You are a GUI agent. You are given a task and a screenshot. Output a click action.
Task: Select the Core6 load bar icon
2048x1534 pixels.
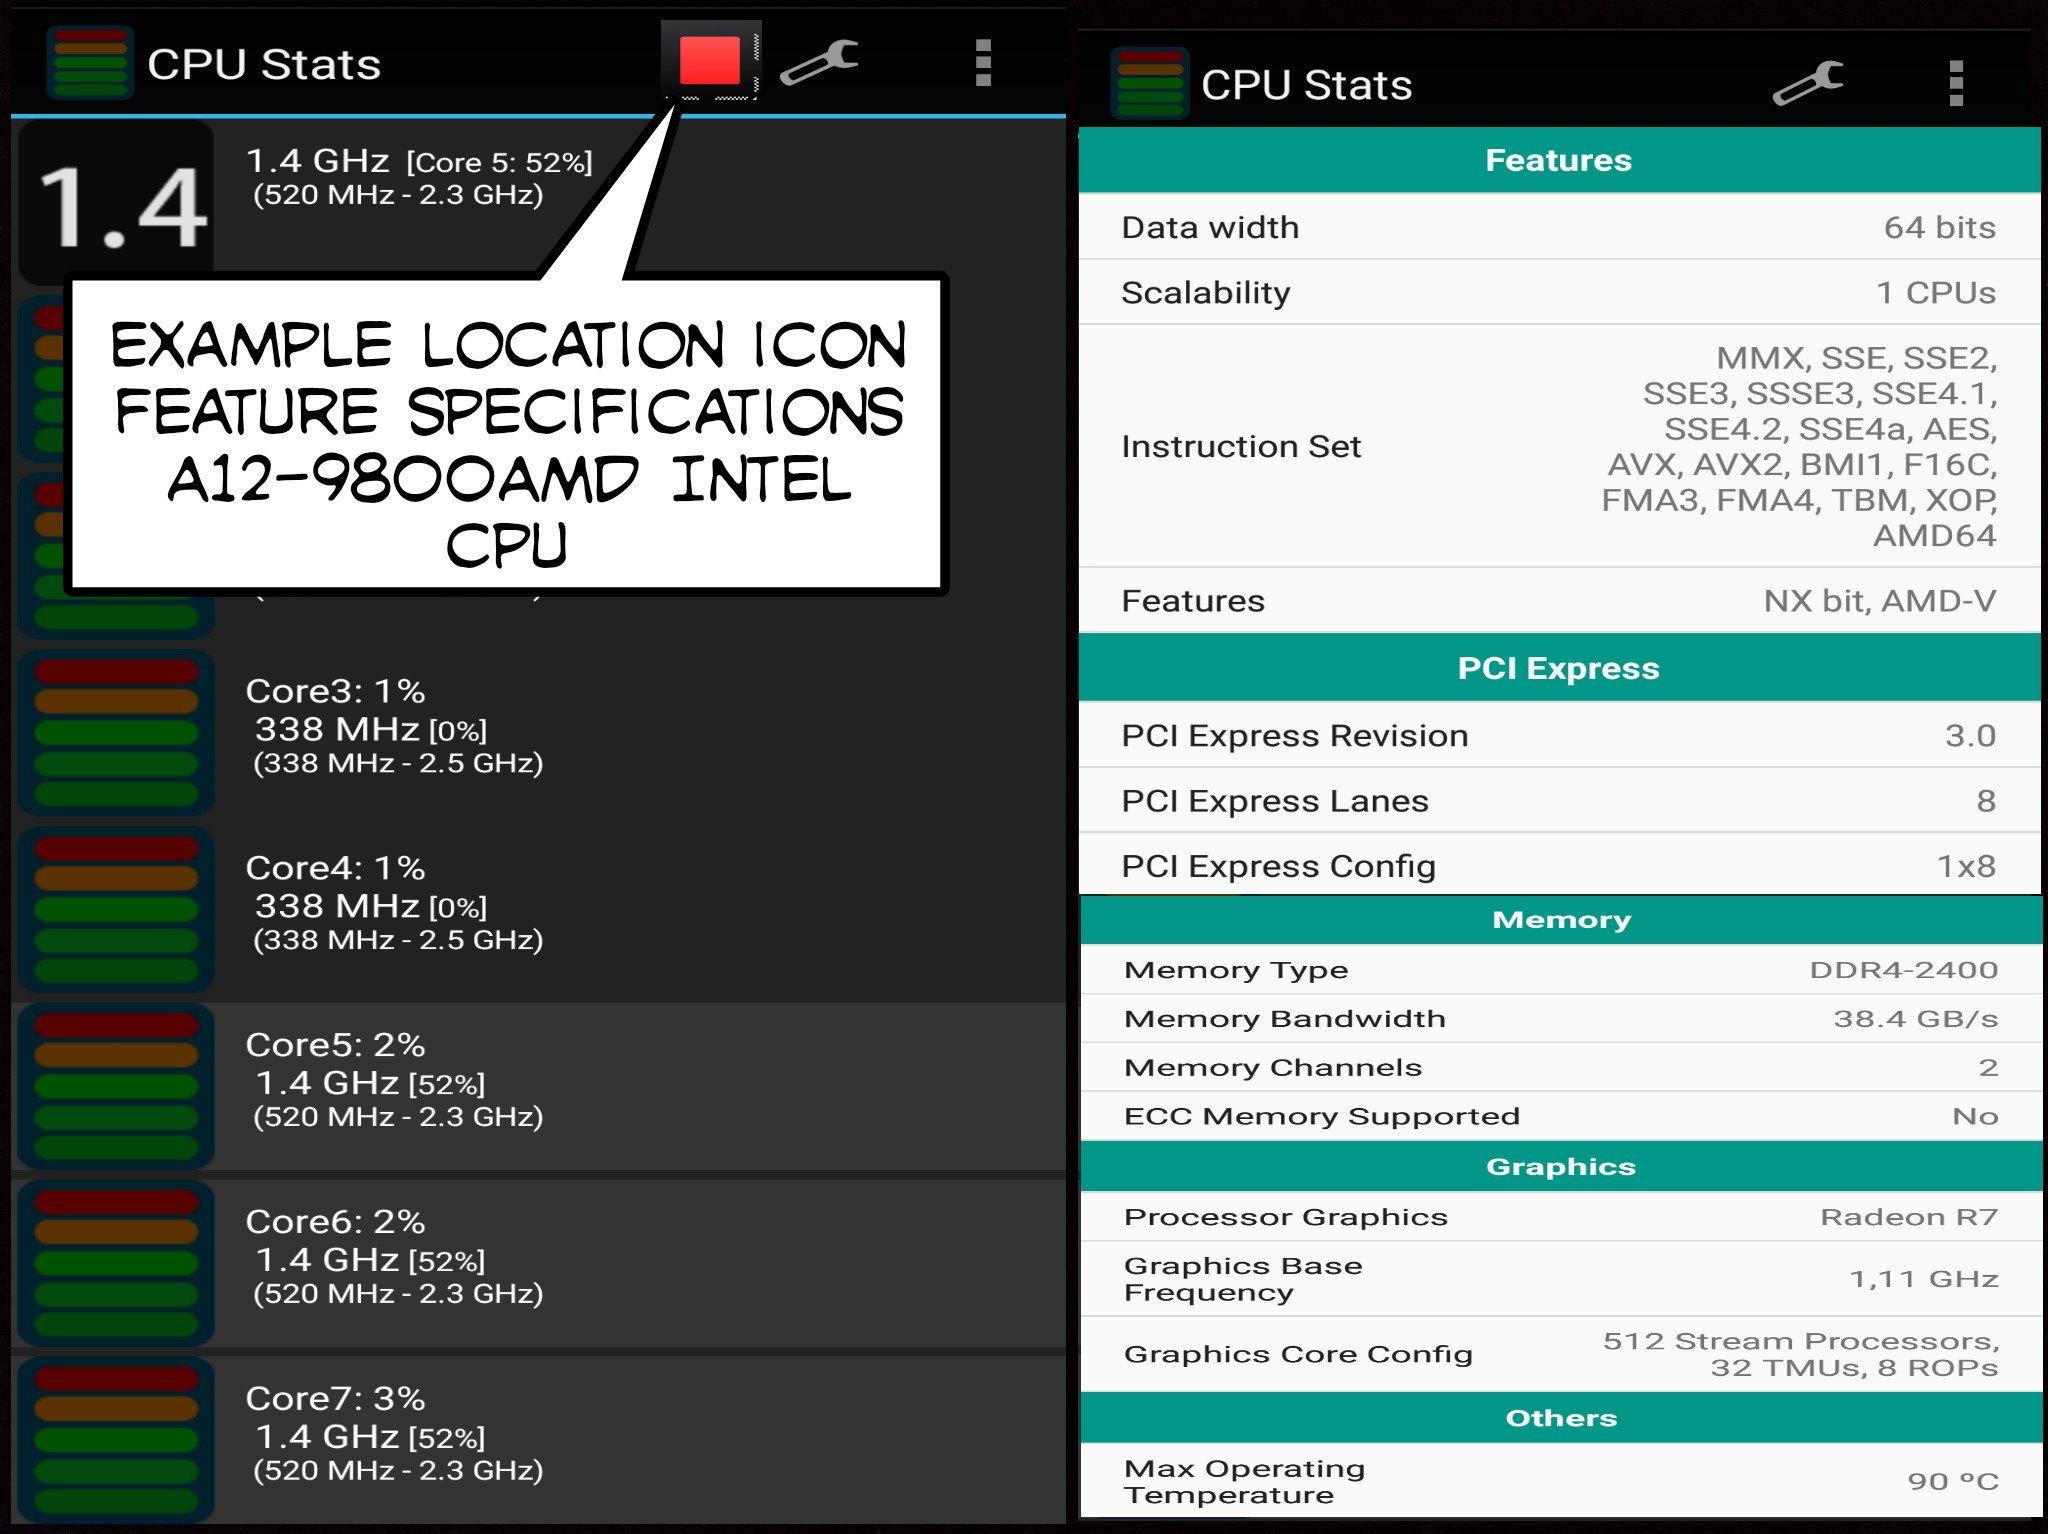tap(117, 1263)
